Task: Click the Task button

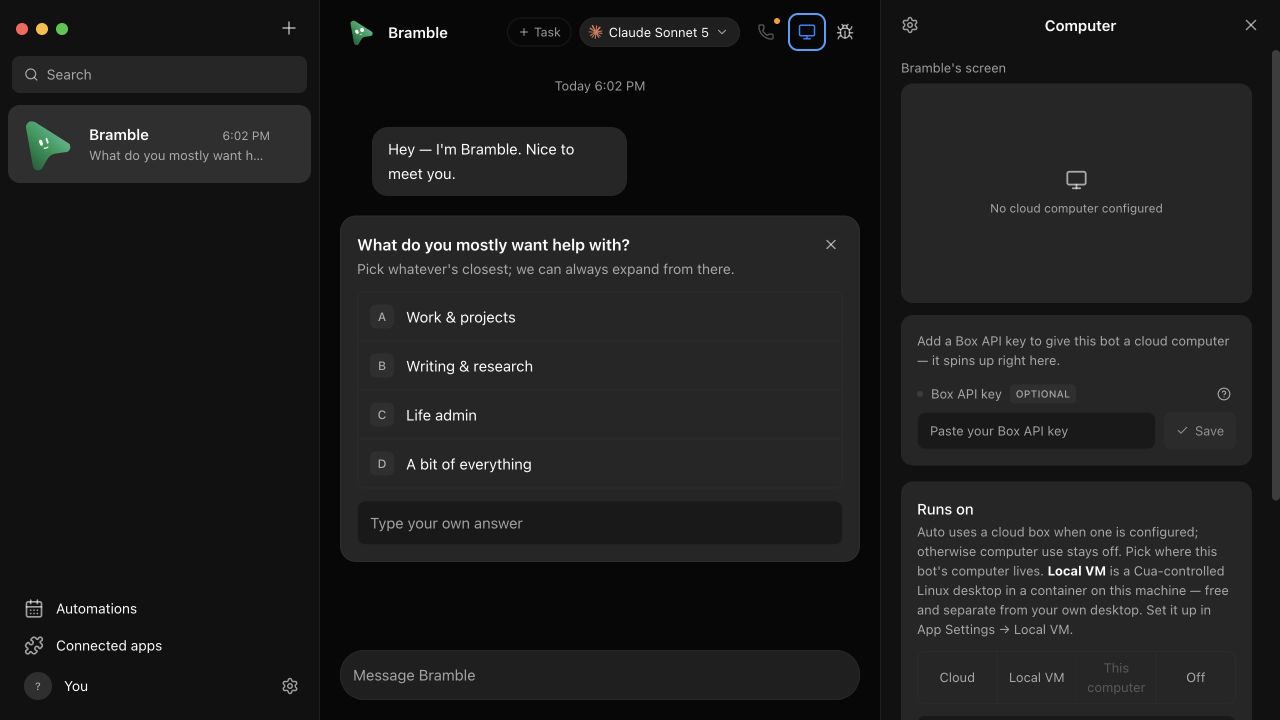Action: pos(539,32)
